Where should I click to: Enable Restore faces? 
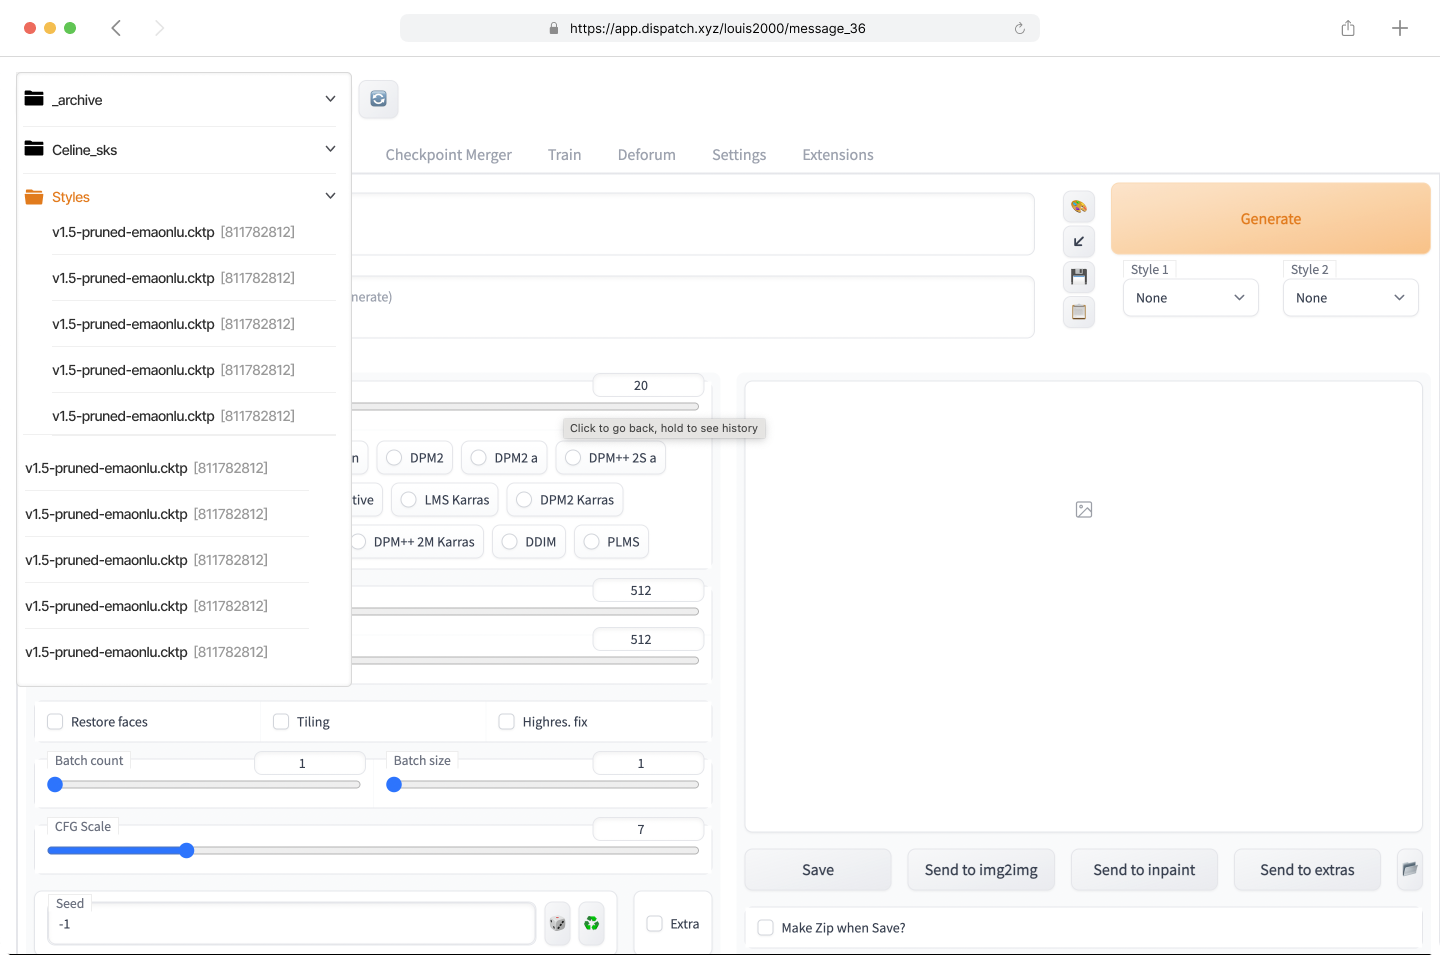point(55,721)
